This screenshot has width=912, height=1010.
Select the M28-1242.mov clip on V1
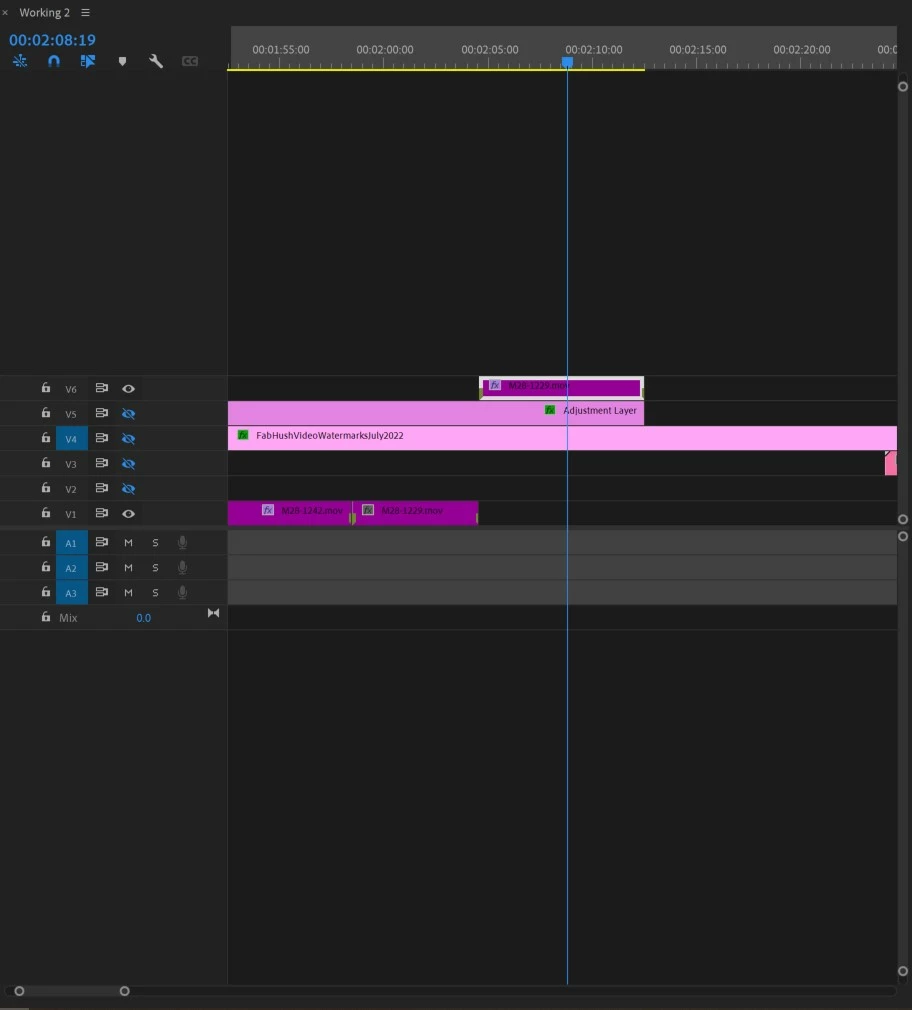(290, 513)
